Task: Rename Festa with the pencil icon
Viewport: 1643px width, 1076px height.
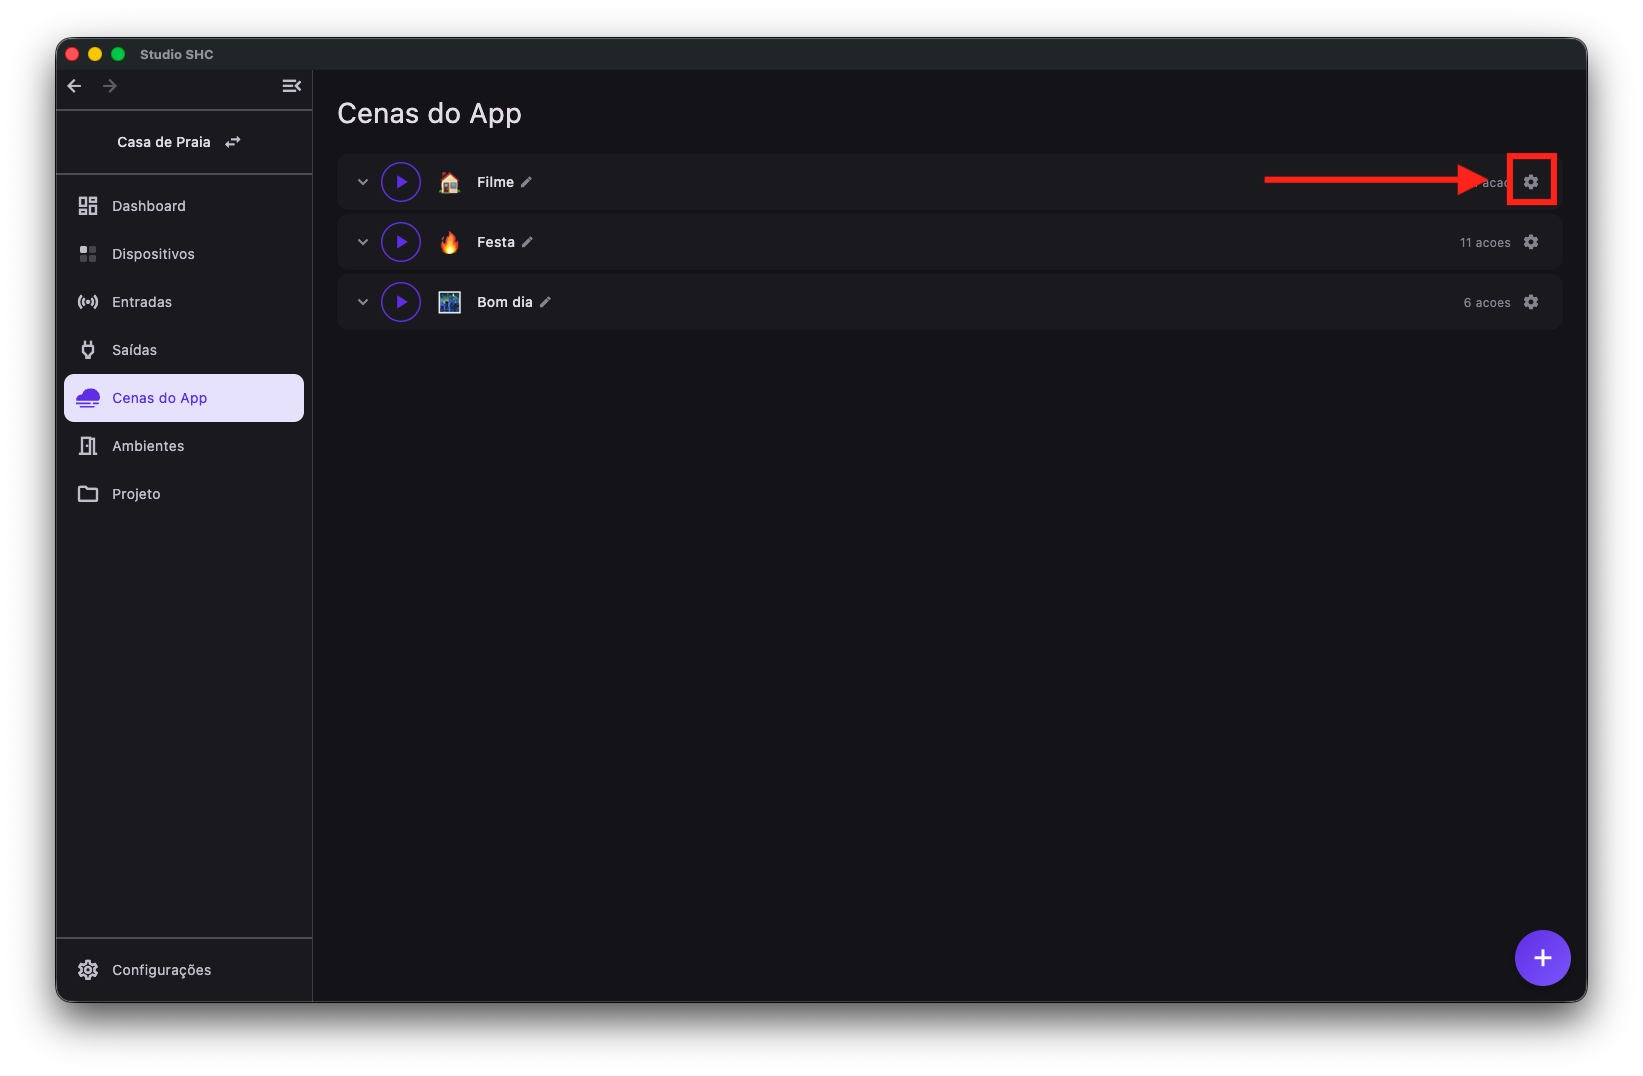Action: pyautogui.click(x=527, y=242)
